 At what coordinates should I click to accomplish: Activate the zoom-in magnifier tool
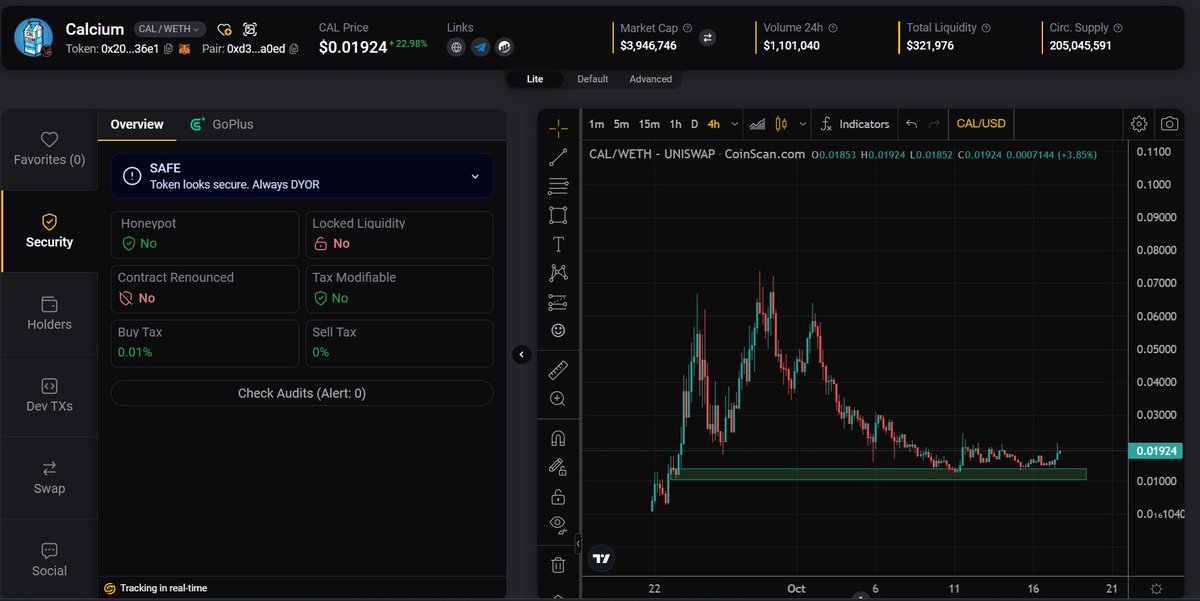(558, 399)
